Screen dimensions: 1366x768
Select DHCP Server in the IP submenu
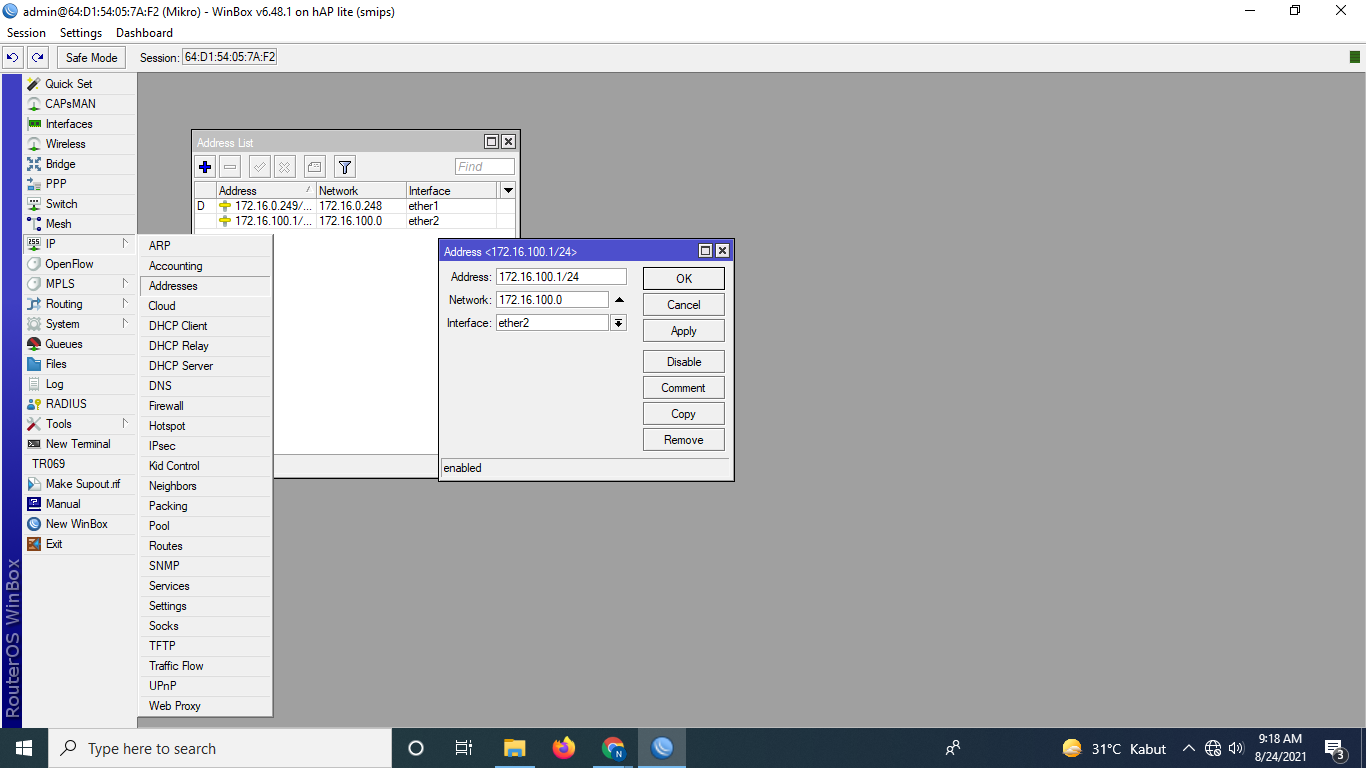205,366
